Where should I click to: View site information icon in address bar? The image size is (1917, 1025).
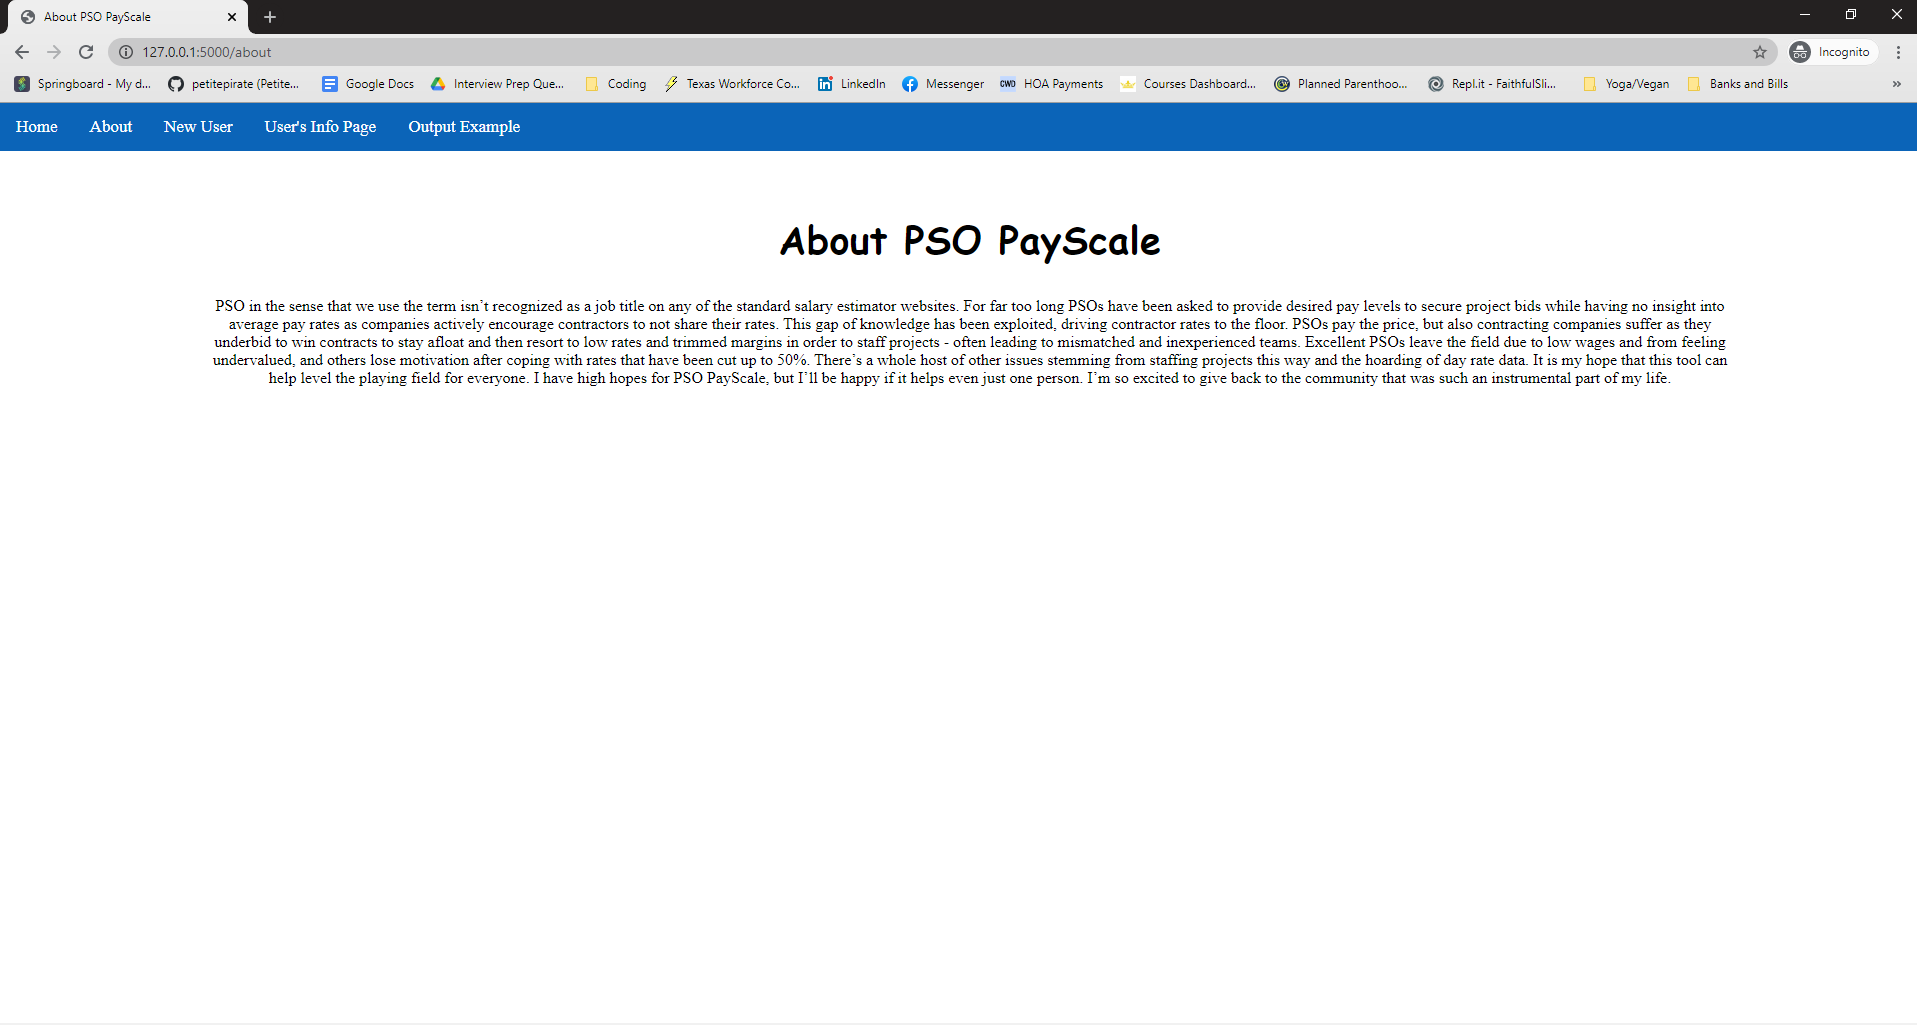pyautogui.click(x=126, y=52)
